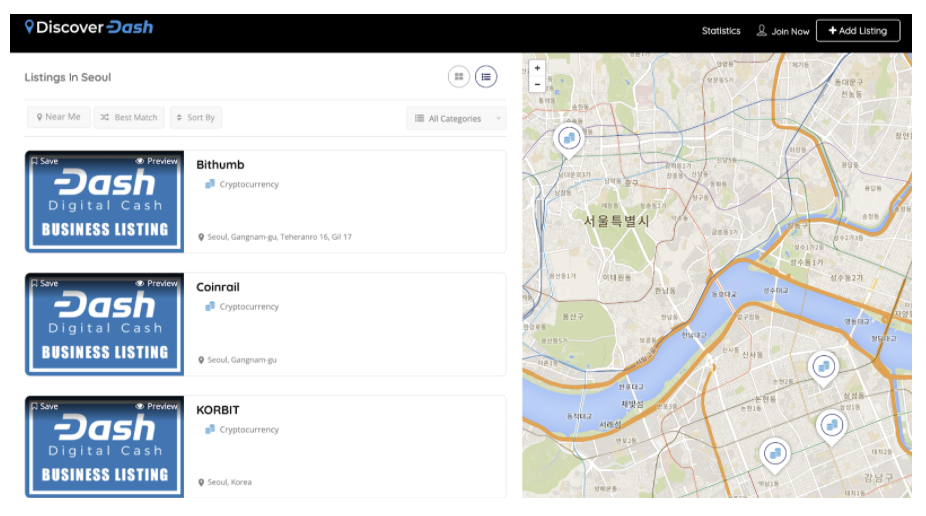The image size is (926, 516).
Task: Preview the KORBIT listing
Action: 156,406
